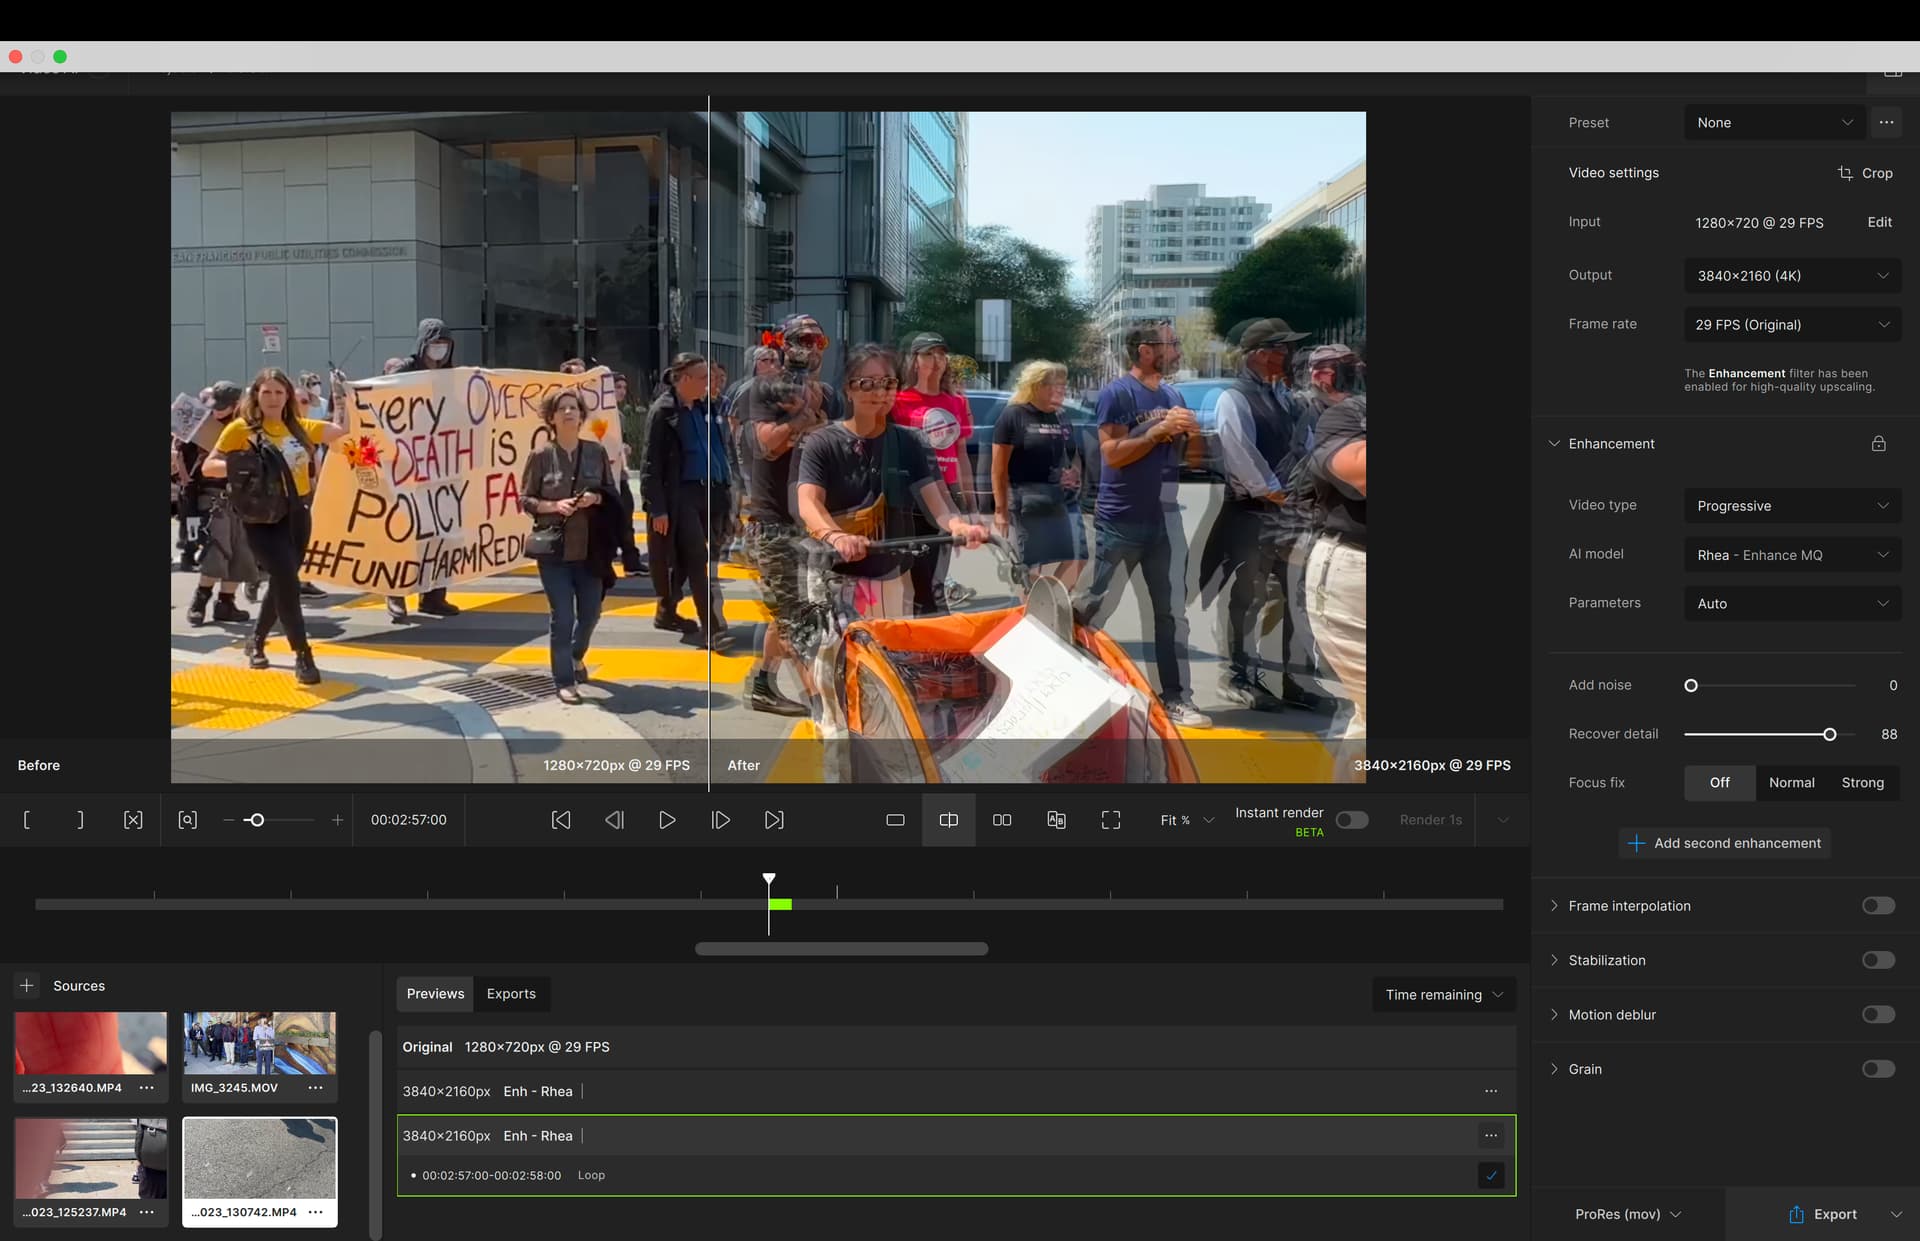The height and width of the screenshot is (1241, 1920).
Task: Click the Enhancement lock icon
Action: pos(1878,444)
